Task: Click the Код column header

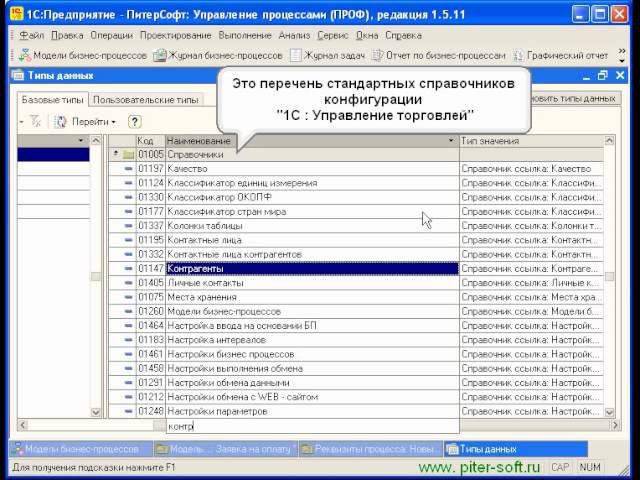Action: [151, 141]
